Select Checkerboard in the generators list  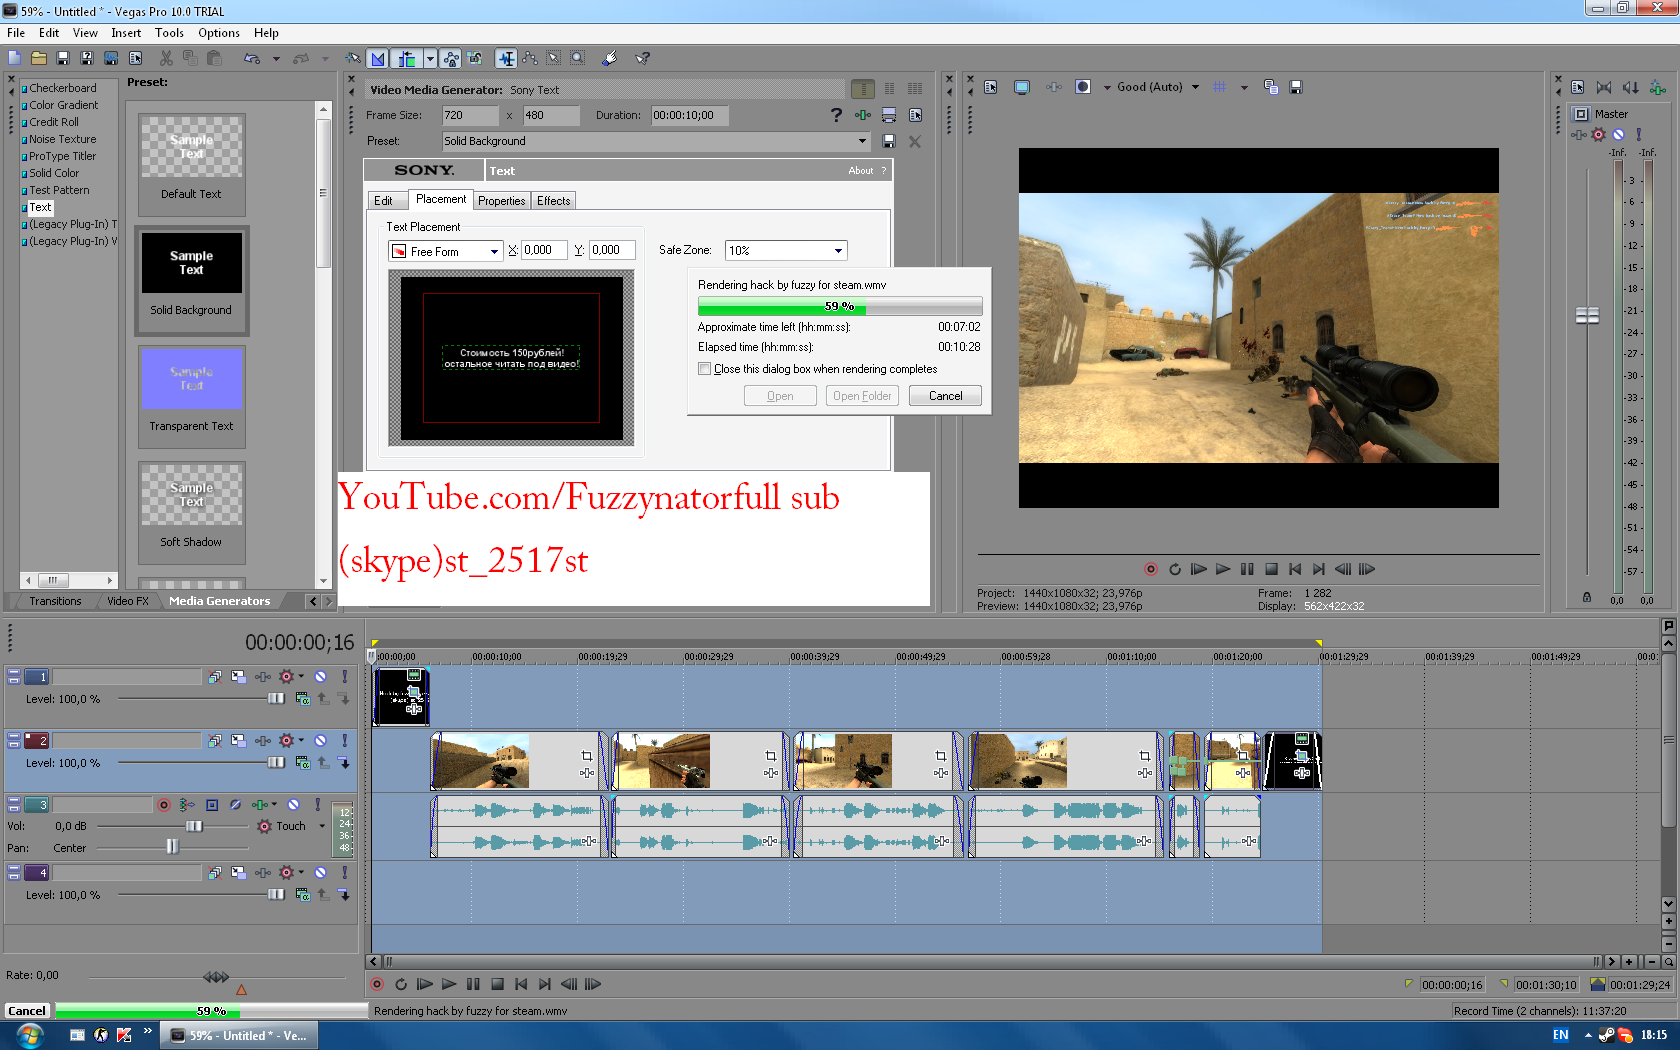pos(62,88)
